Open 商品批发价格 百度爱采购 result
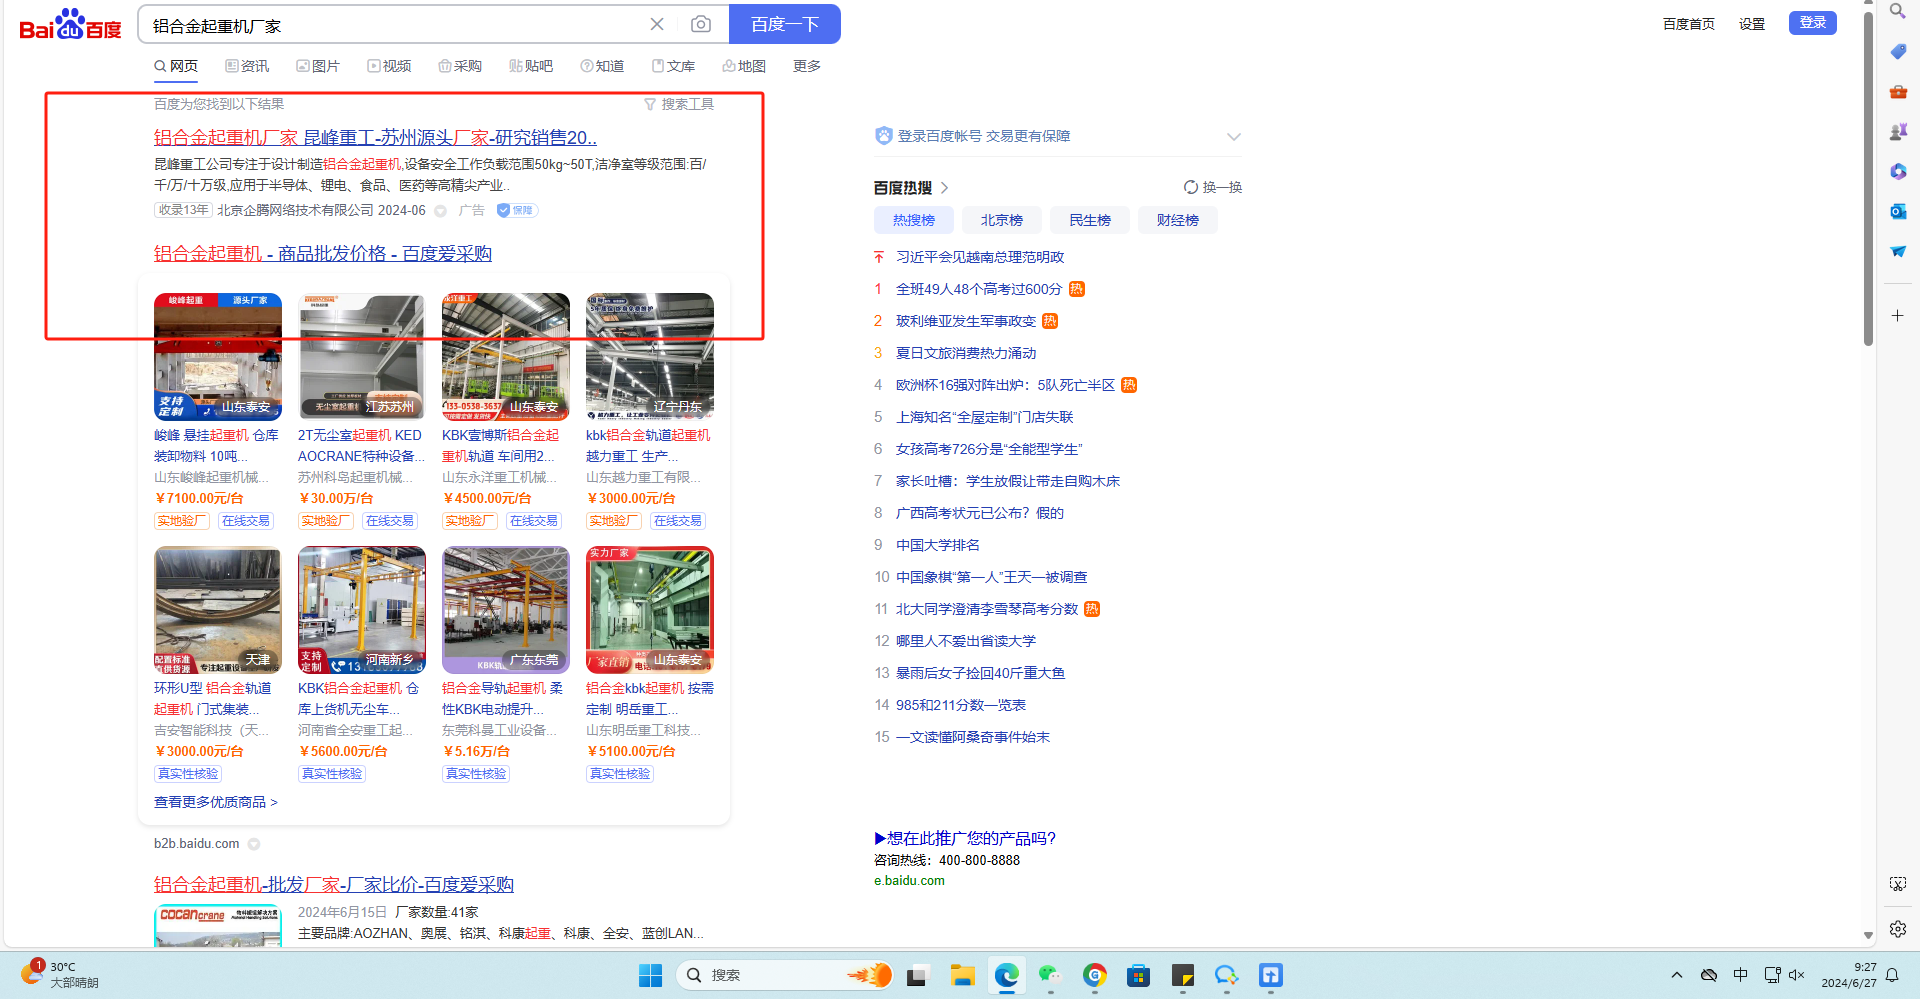This screenshot has height=999, width=1920. click(x=323, y=254)
